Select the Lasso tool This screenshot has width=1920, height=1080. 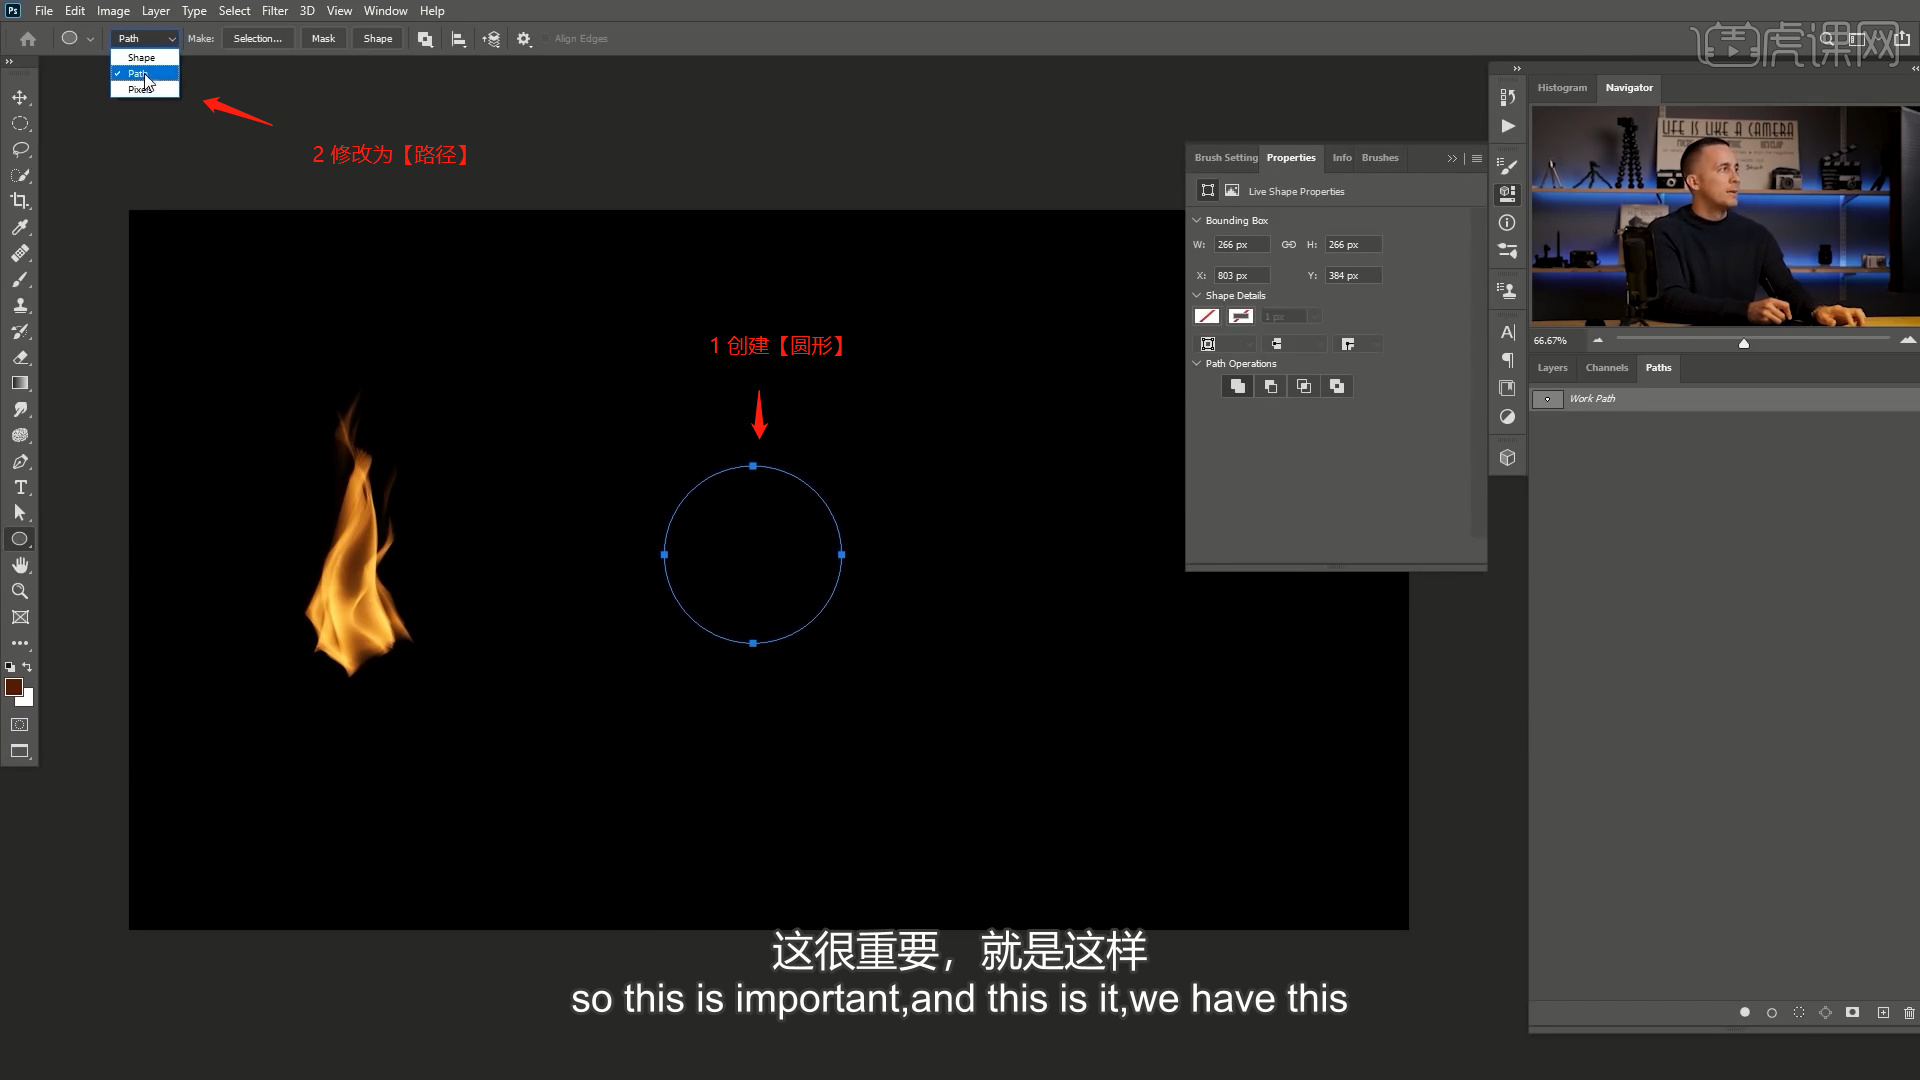20,149
